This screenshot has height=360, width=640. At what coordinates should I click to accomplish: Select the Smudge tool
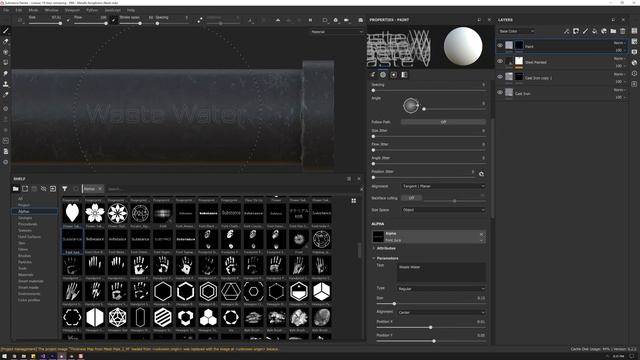pos(6,73)
